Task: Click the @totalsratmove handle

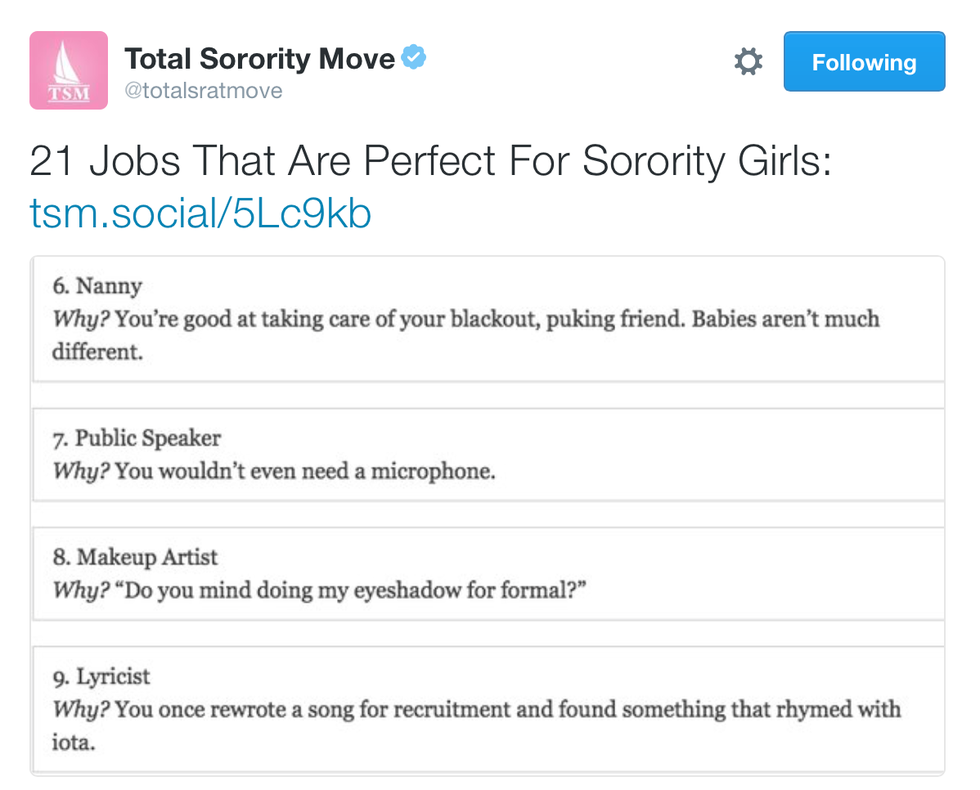Action: (x=203, y=91)
